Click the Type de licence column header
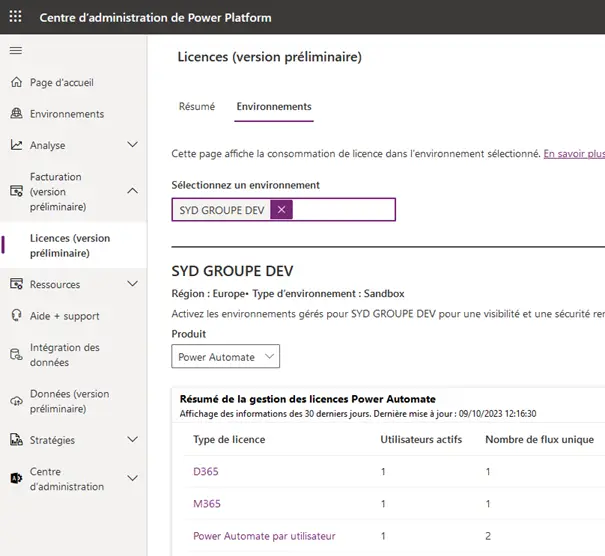The width and height of the screenshot is (605, 556). (x=229, y=439)
